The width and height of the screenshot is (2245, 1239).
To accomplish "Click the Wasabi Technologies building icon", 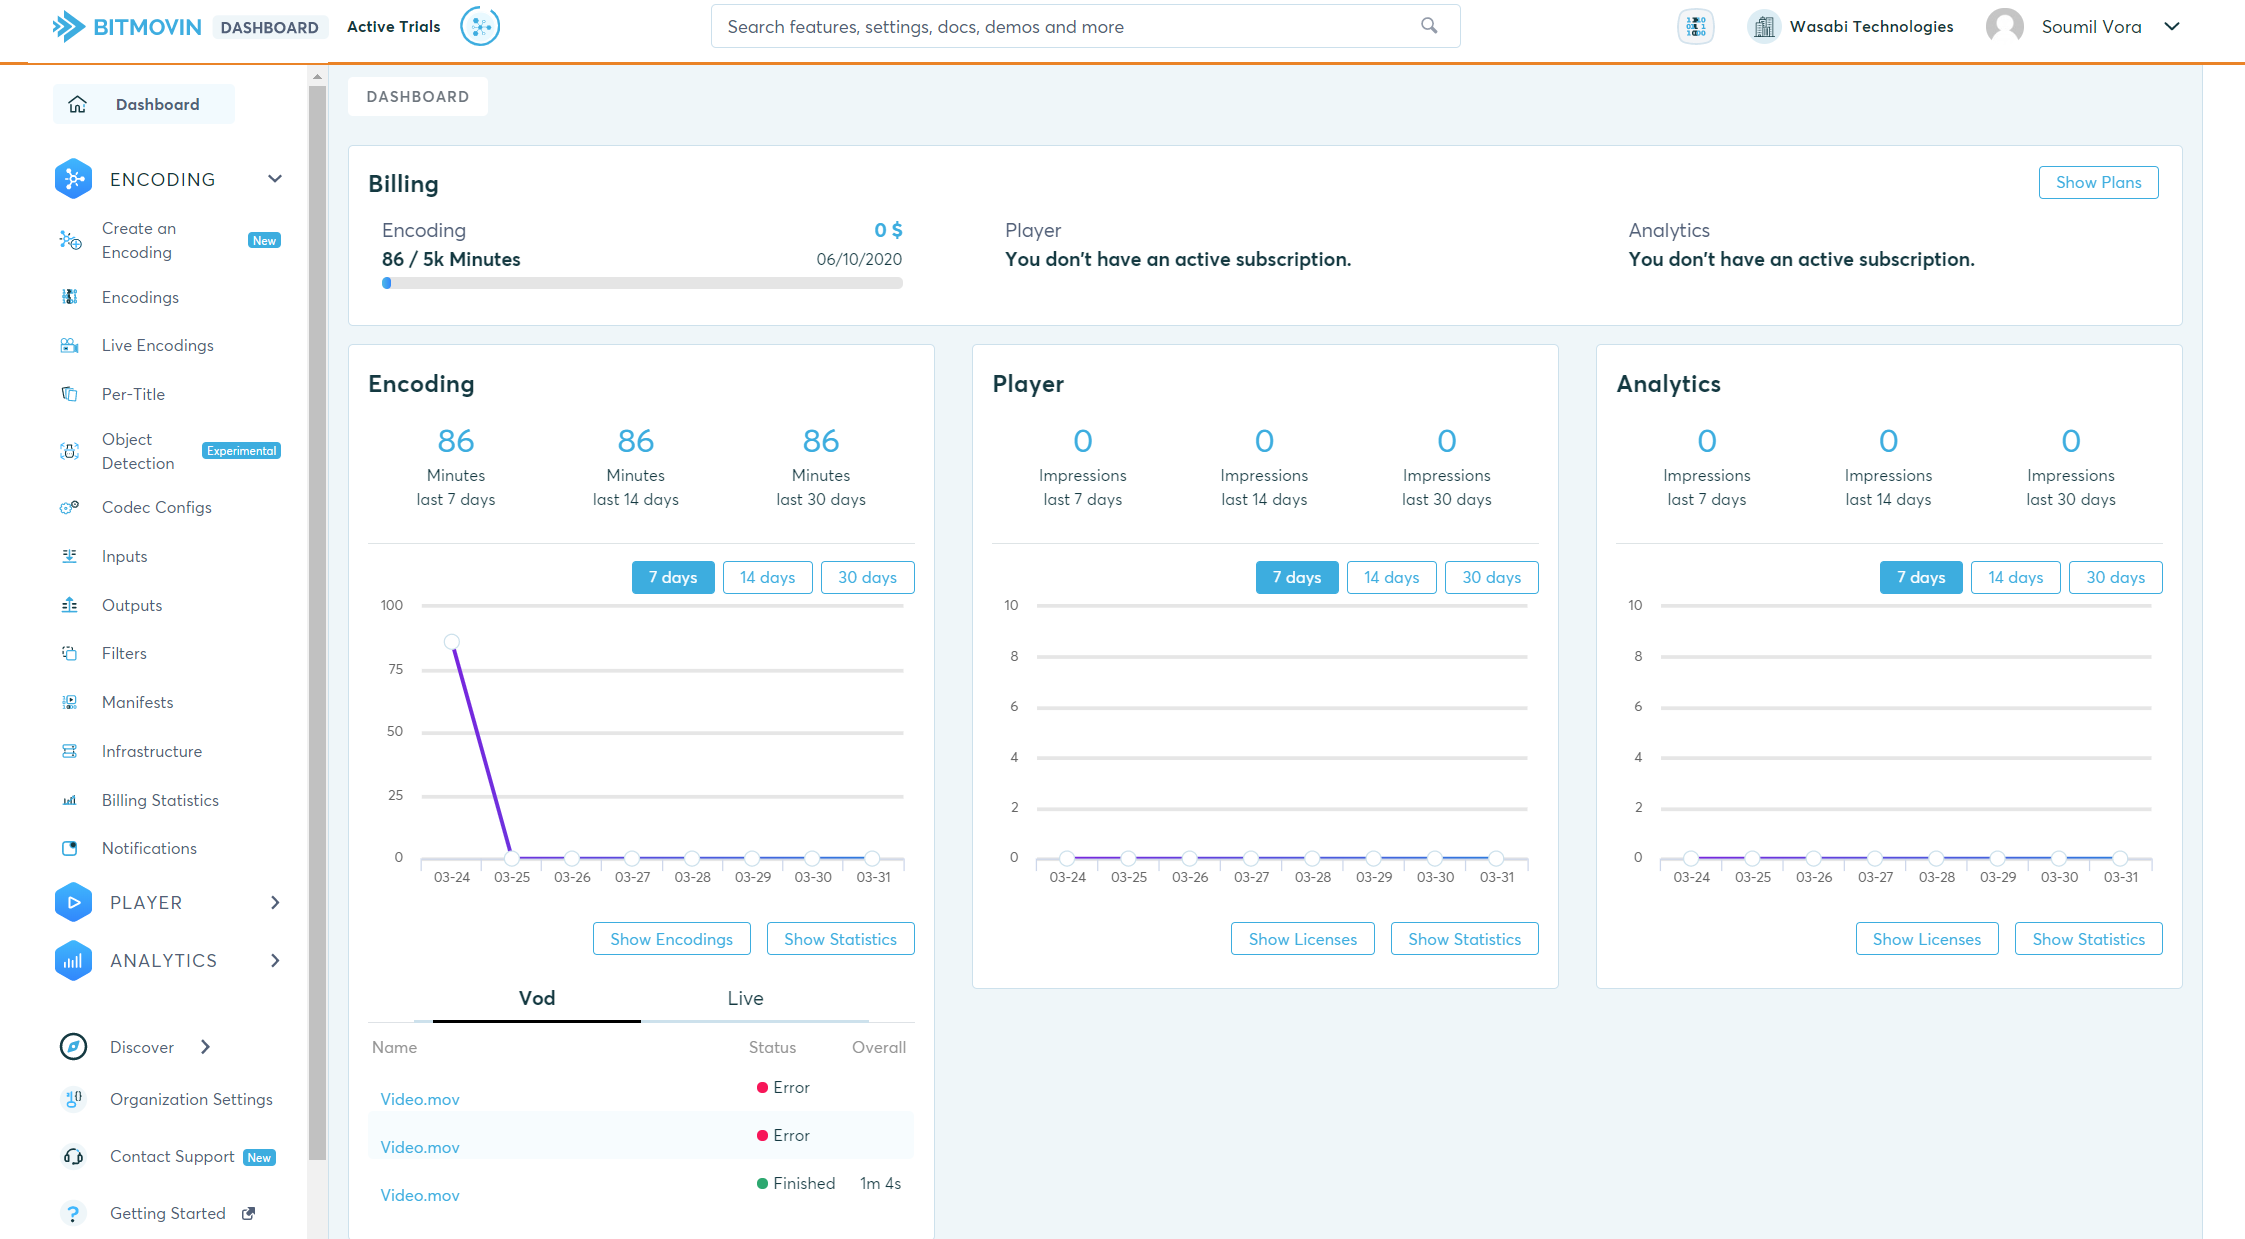I will point(1764,27).
